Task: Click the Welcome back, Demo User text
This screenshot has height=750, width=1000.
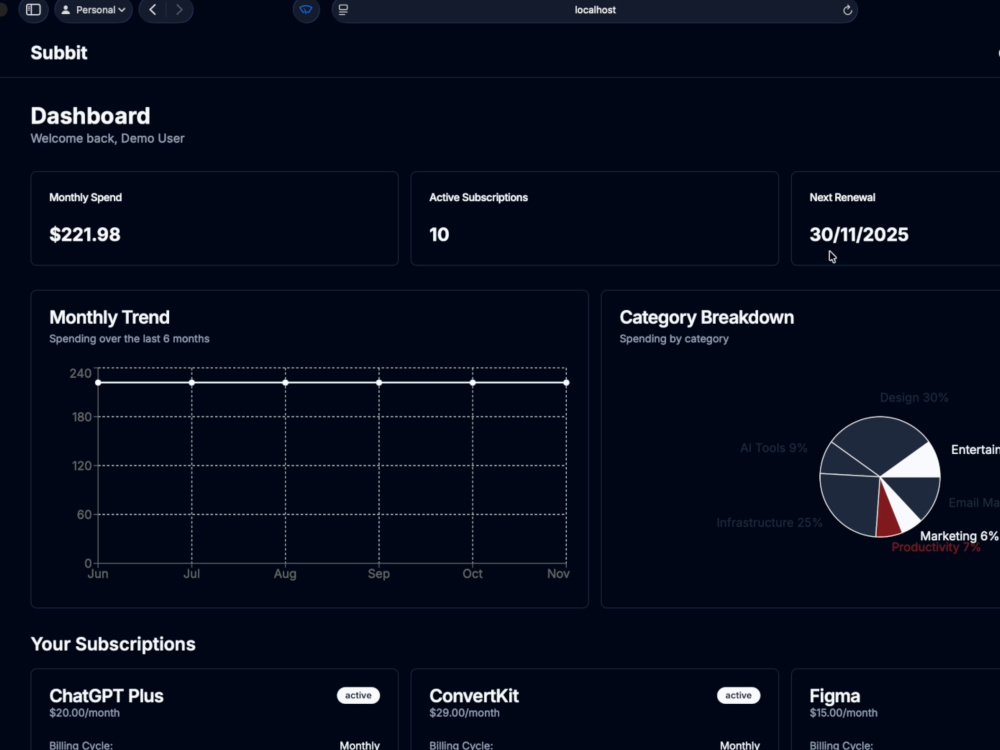Action: (x=107, y=138)
